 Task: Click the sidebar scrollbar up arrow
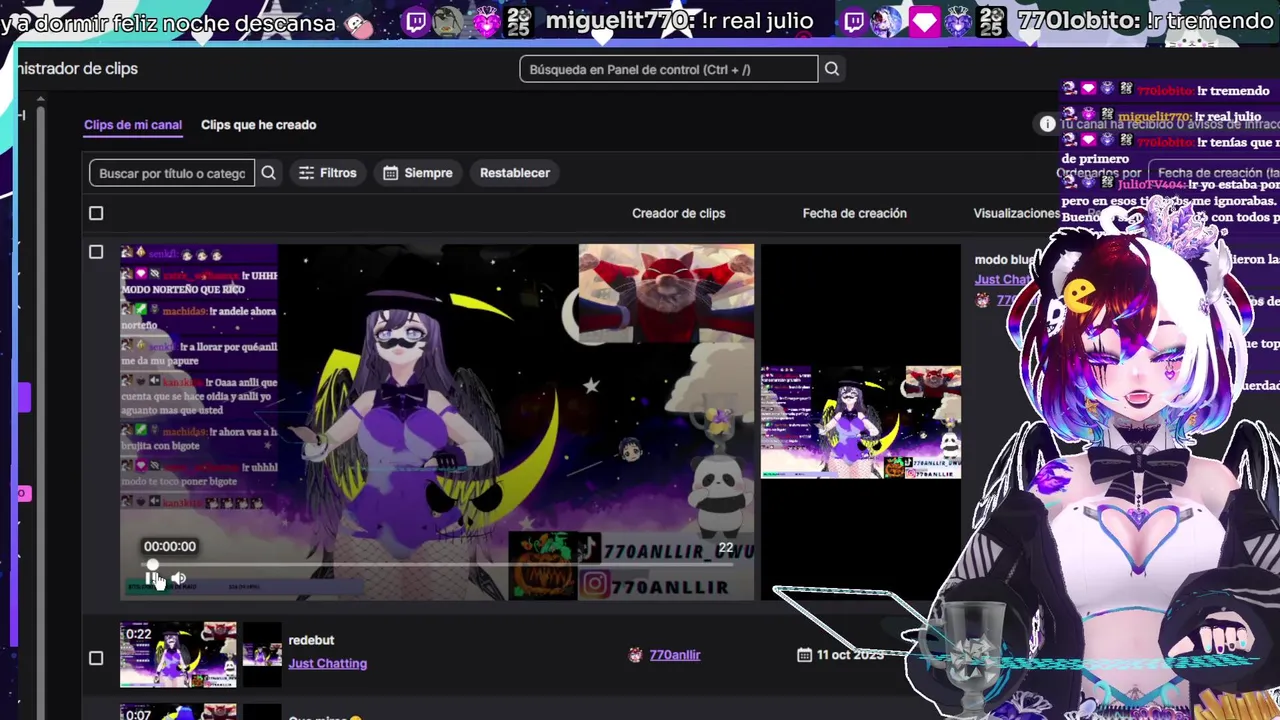point(40,100)
